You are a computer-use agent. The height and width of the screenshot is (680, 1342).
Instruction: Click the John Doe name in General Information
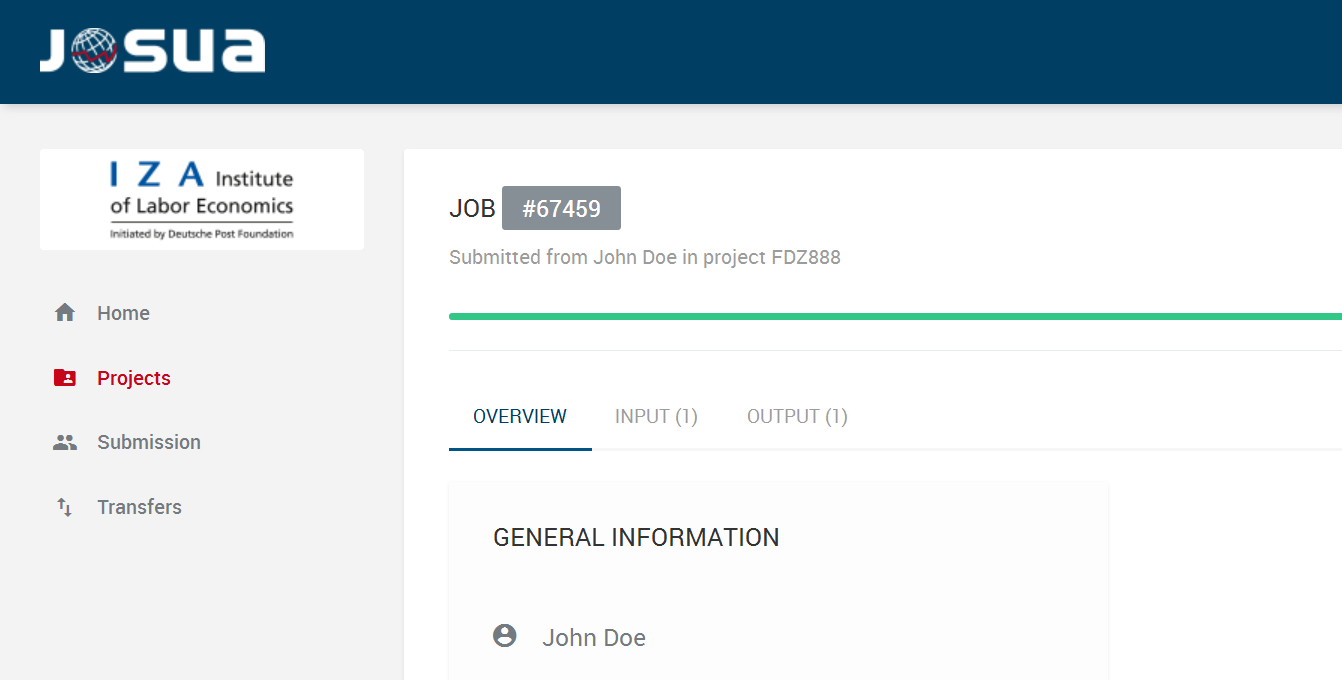594,638
